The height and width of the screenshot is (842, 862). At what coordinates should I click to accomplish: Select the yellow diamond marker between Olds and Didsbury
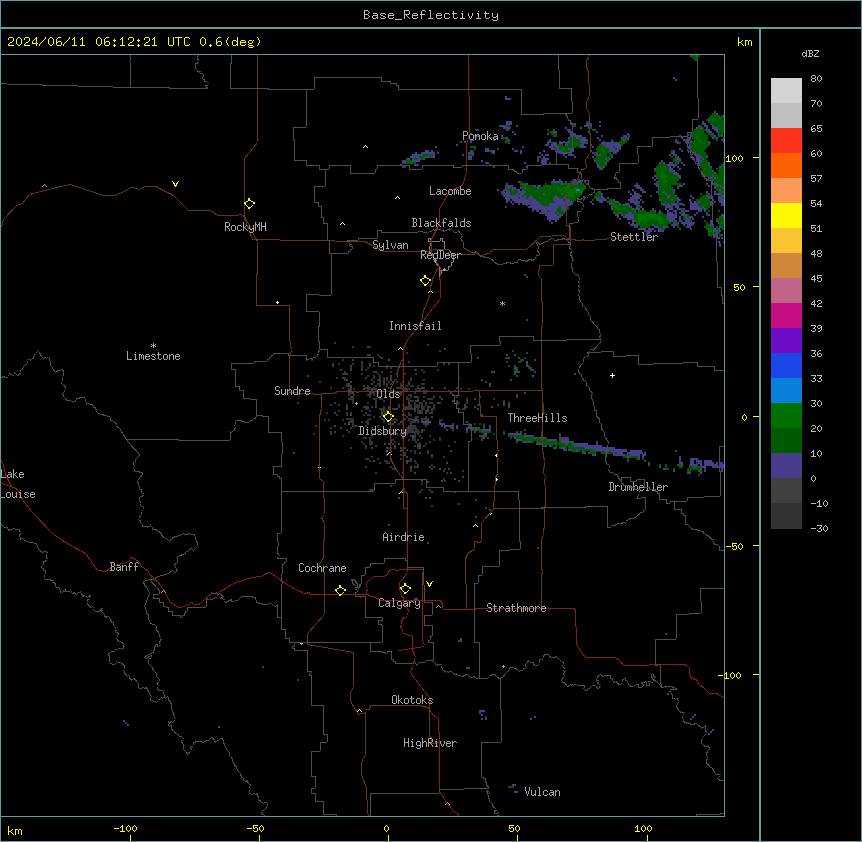[388, 417]
